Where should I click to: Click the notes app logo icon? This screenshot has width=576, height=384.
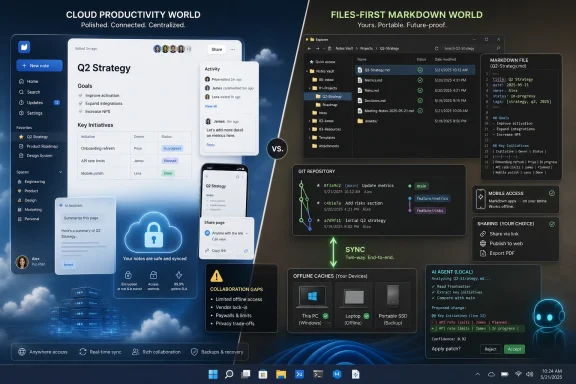(x=24, y=47)
